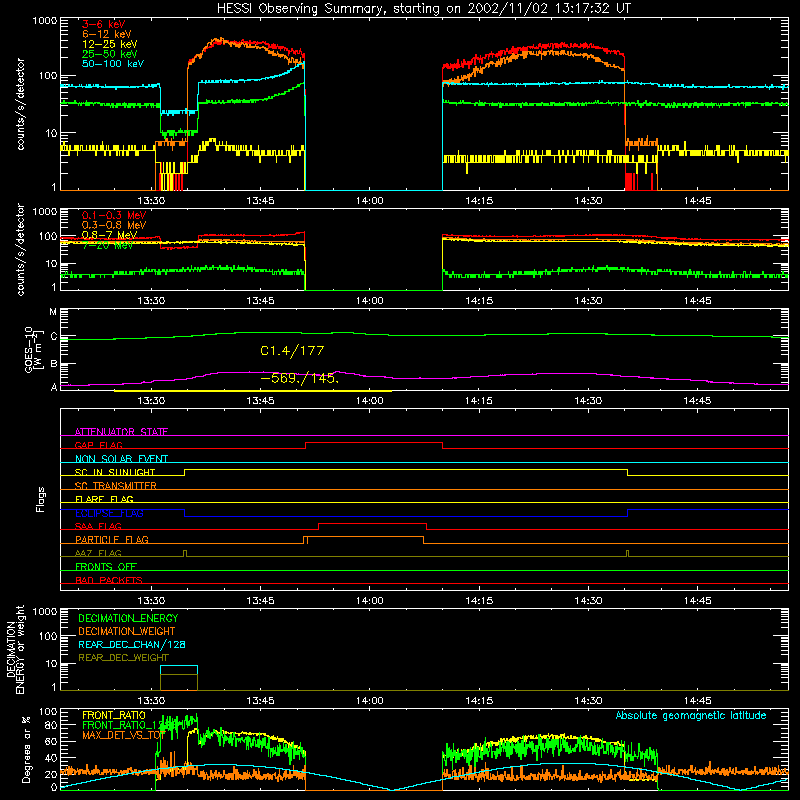Screen dimensions: 800x800
Task: Click the Absolute geomagnetic latitude label
Action: [691, 716]
